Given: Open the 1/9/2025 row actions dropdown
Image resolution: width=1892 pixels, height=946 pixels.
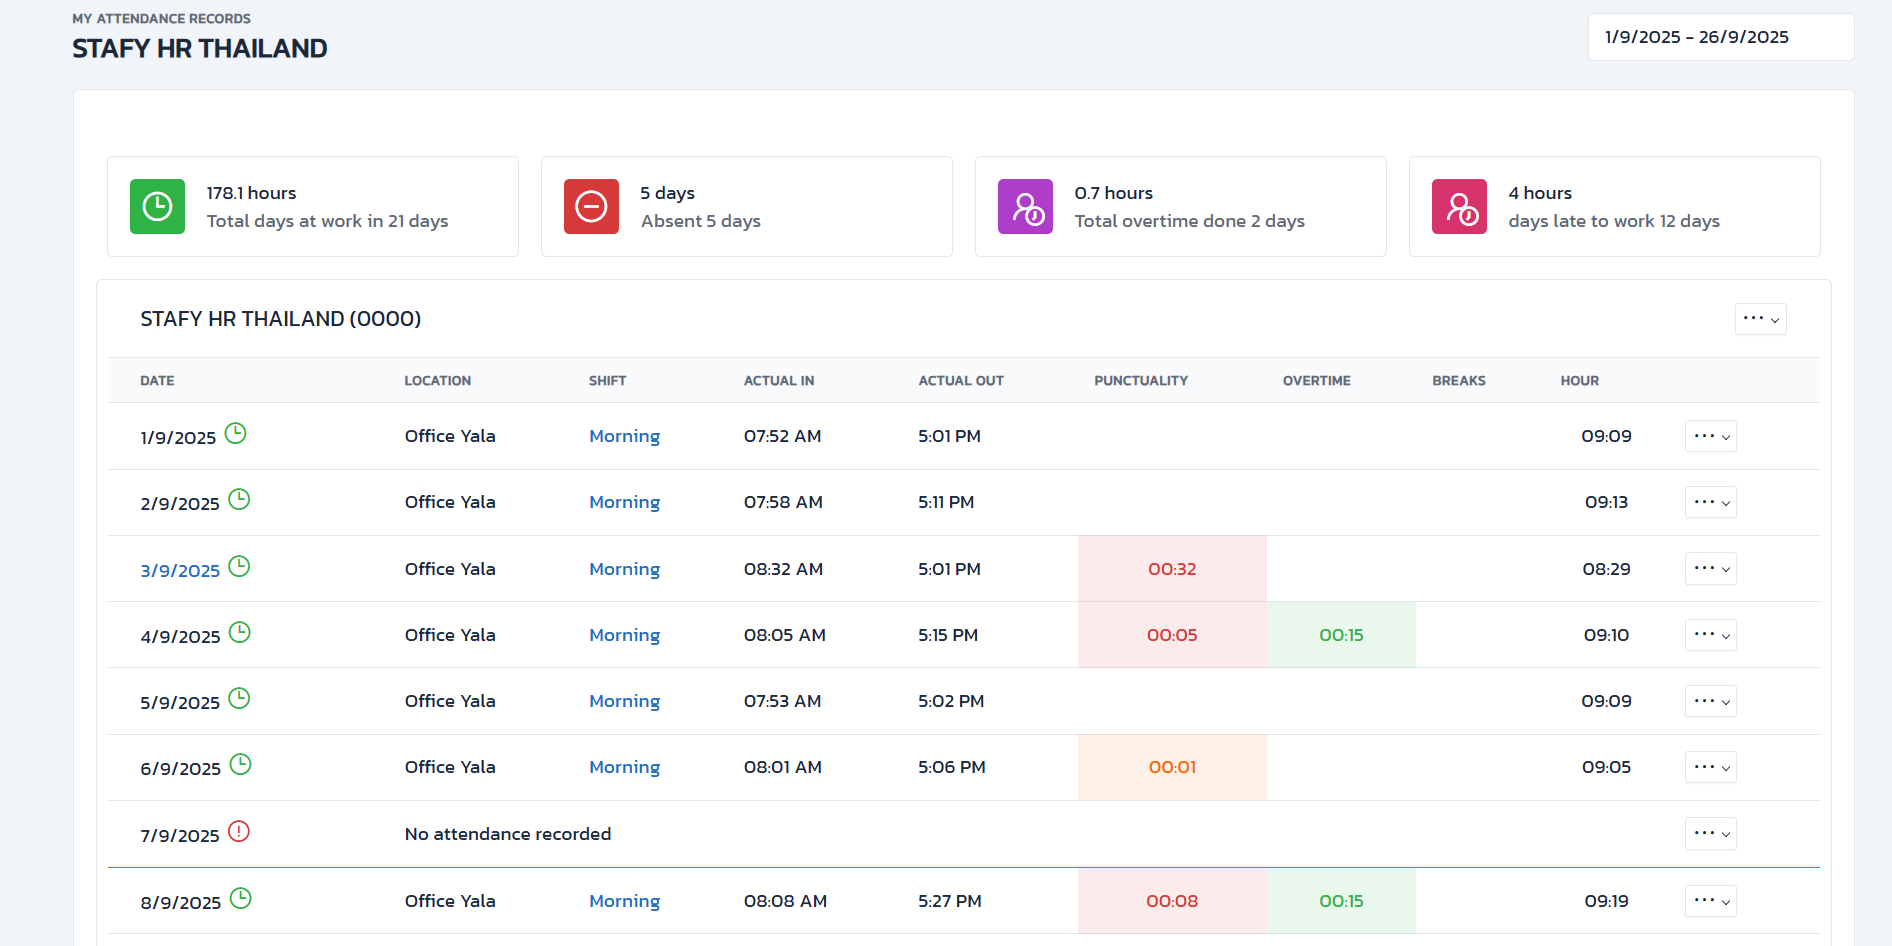Looking at the screenshot, I should 1710,436.
